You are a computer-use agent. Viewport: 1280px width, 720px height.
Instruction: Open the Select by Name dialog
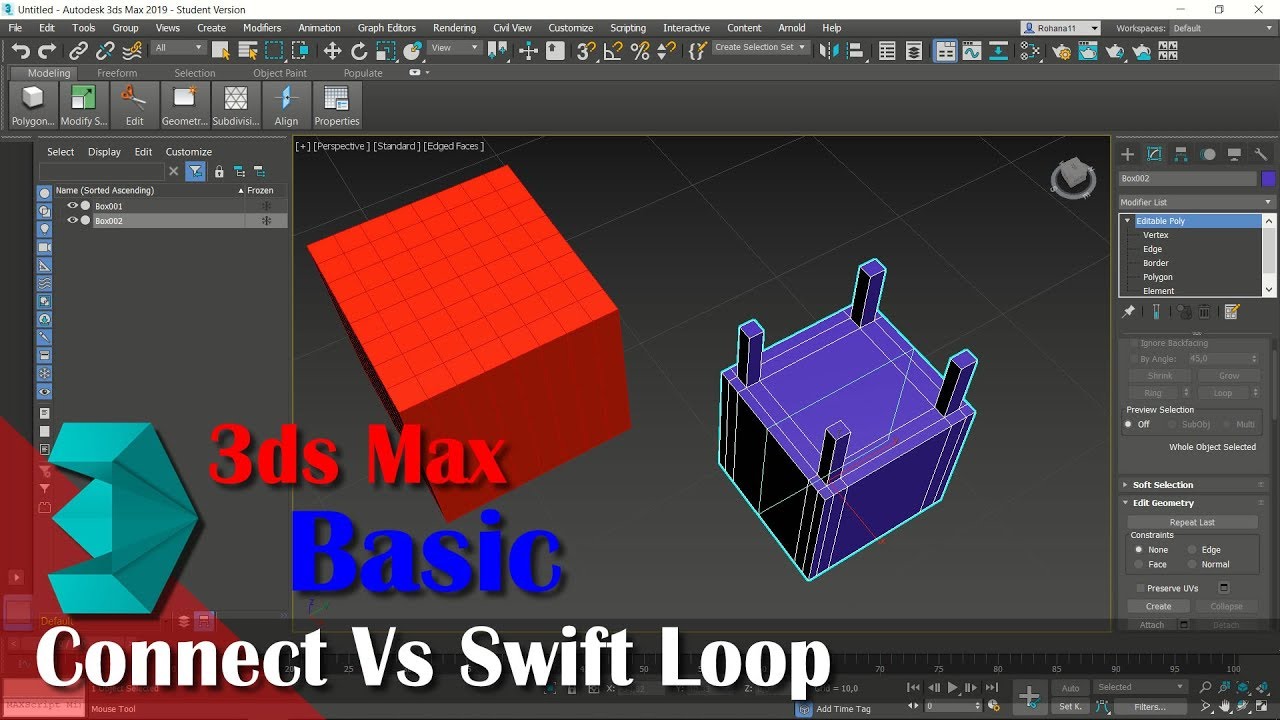point(248,51)
